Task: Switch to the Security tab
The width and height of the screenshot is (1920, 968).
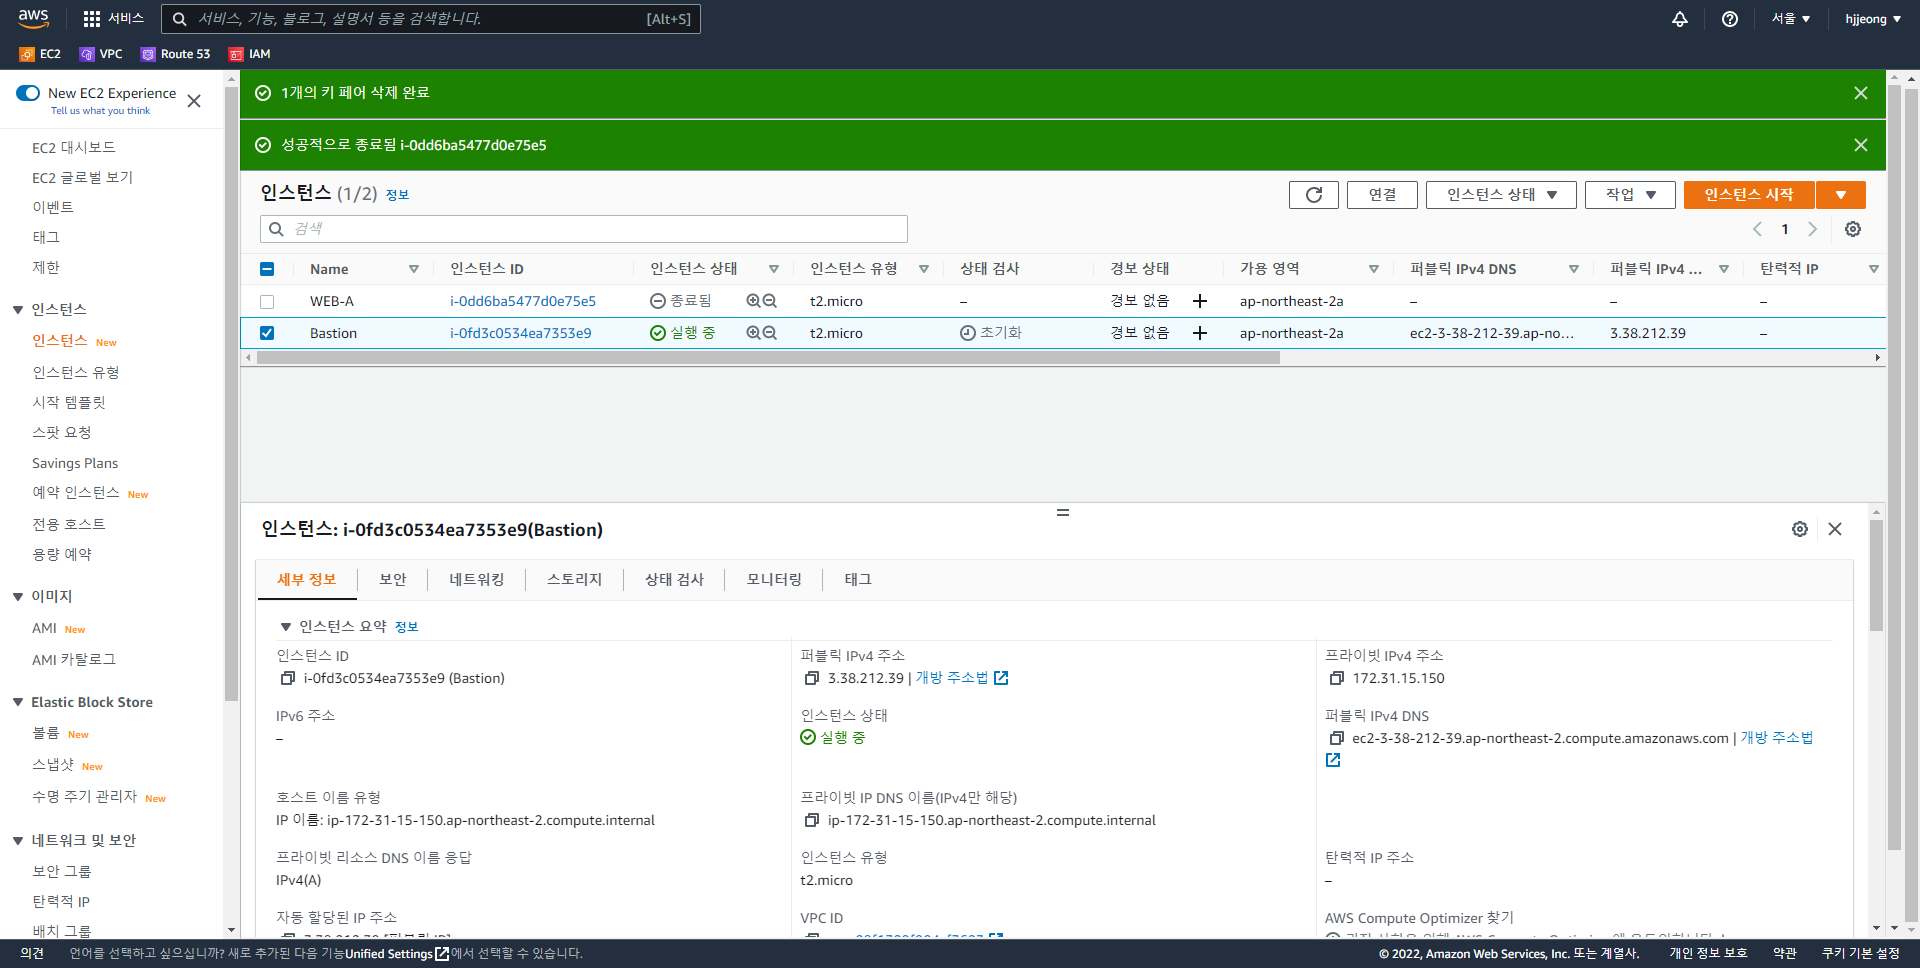Action: [x=393, y=580]
